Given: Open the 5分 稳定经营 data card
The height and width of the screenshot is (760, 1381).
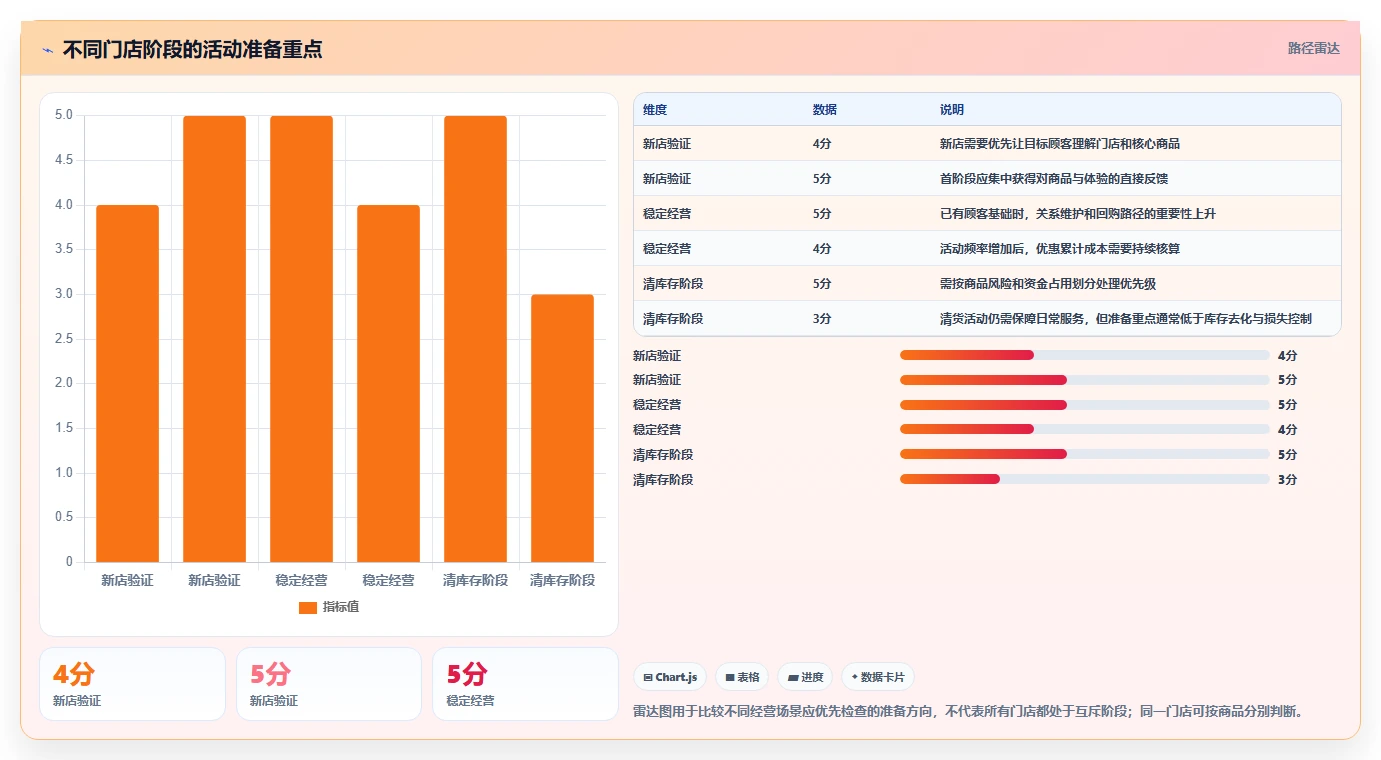Looking at the screenshot, I should click(x=525, y=684).
